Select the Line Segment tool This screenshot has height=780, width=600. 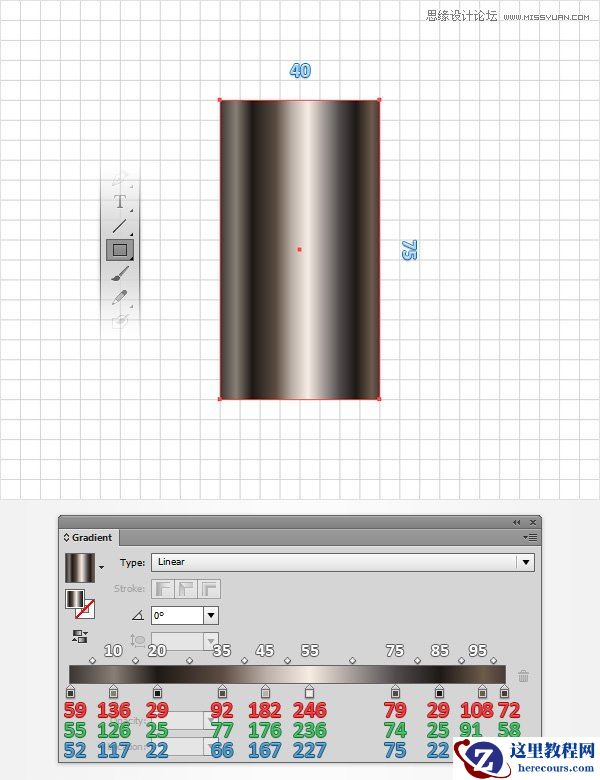(x=120, y=226)
